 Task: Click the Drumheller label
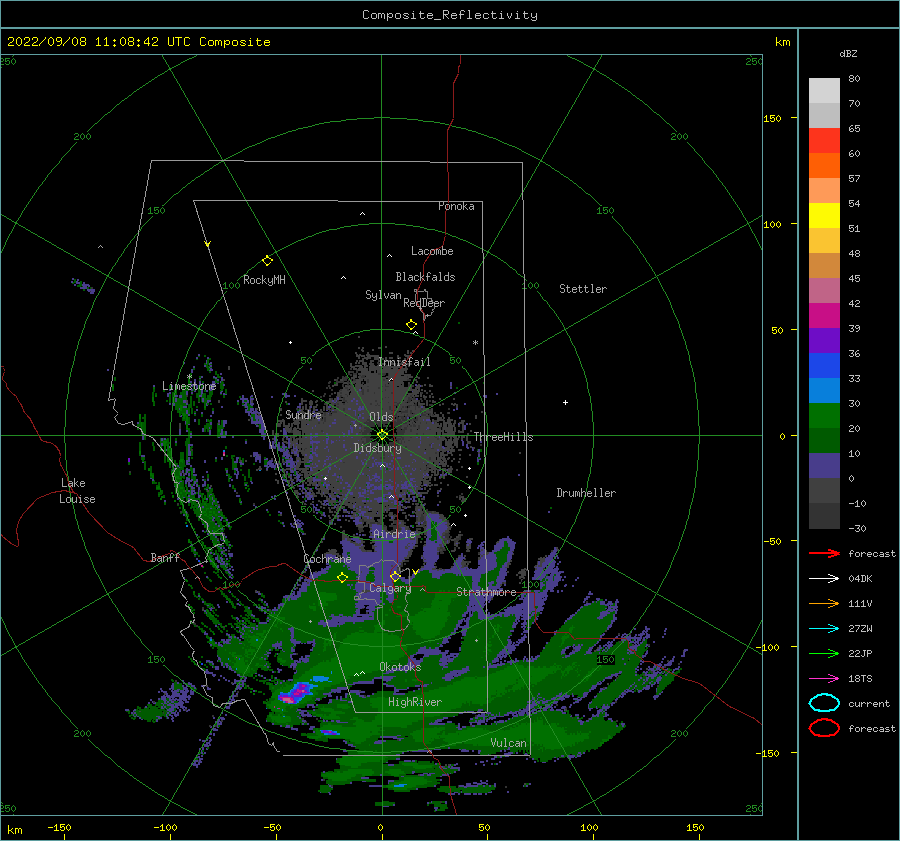(x=586, y=493)
